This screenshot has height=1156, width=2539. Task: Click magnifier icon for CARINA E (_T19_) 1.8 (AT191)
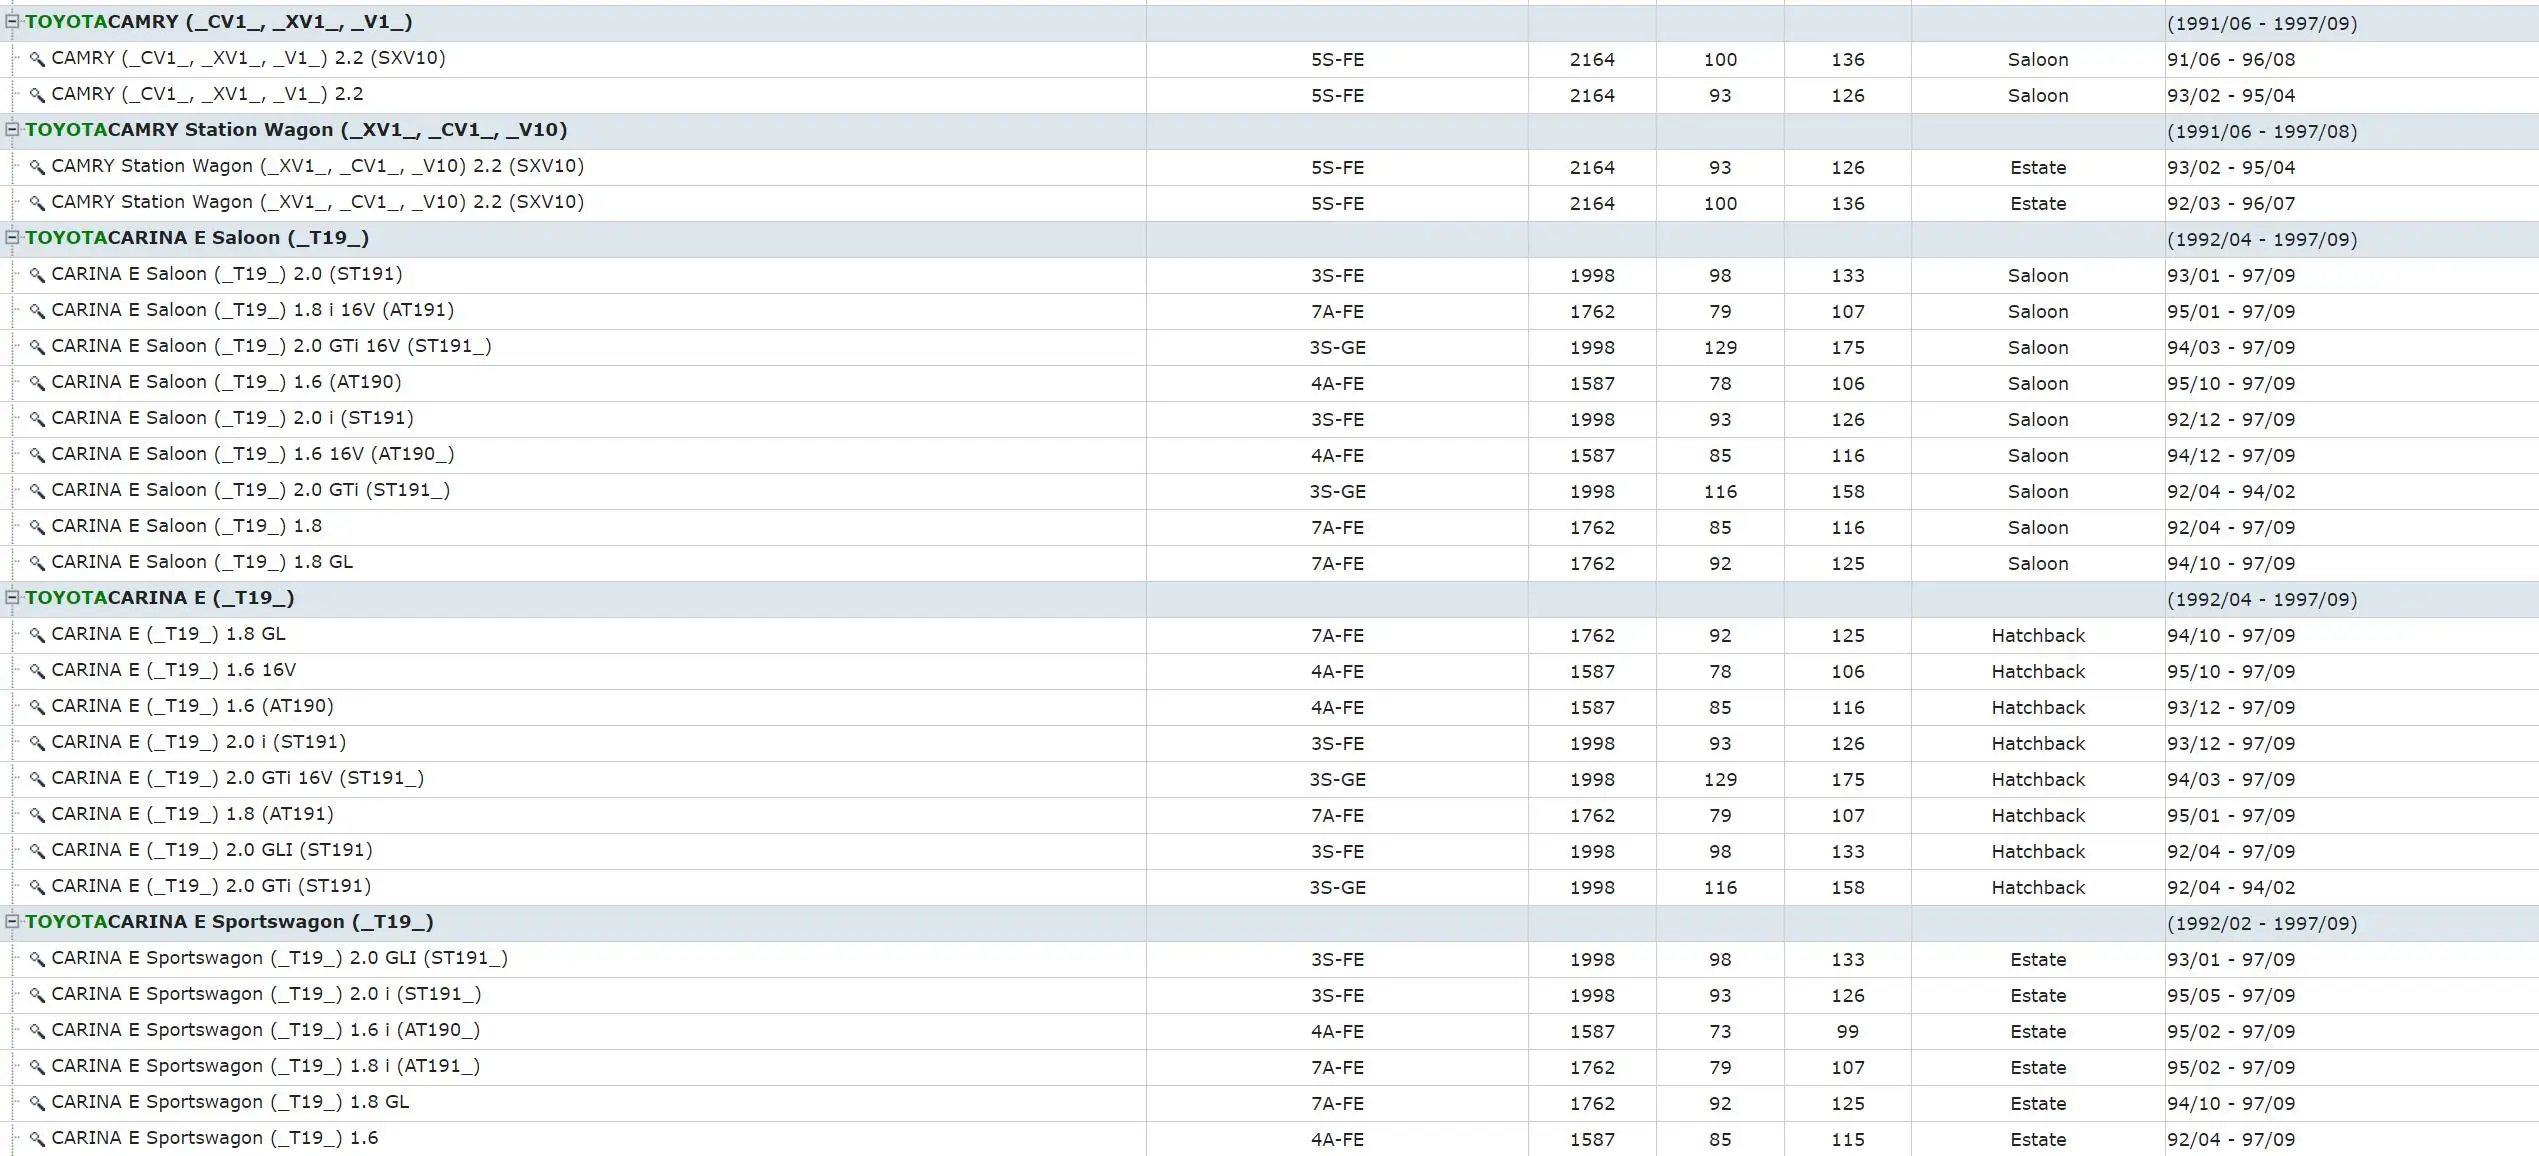37,815
